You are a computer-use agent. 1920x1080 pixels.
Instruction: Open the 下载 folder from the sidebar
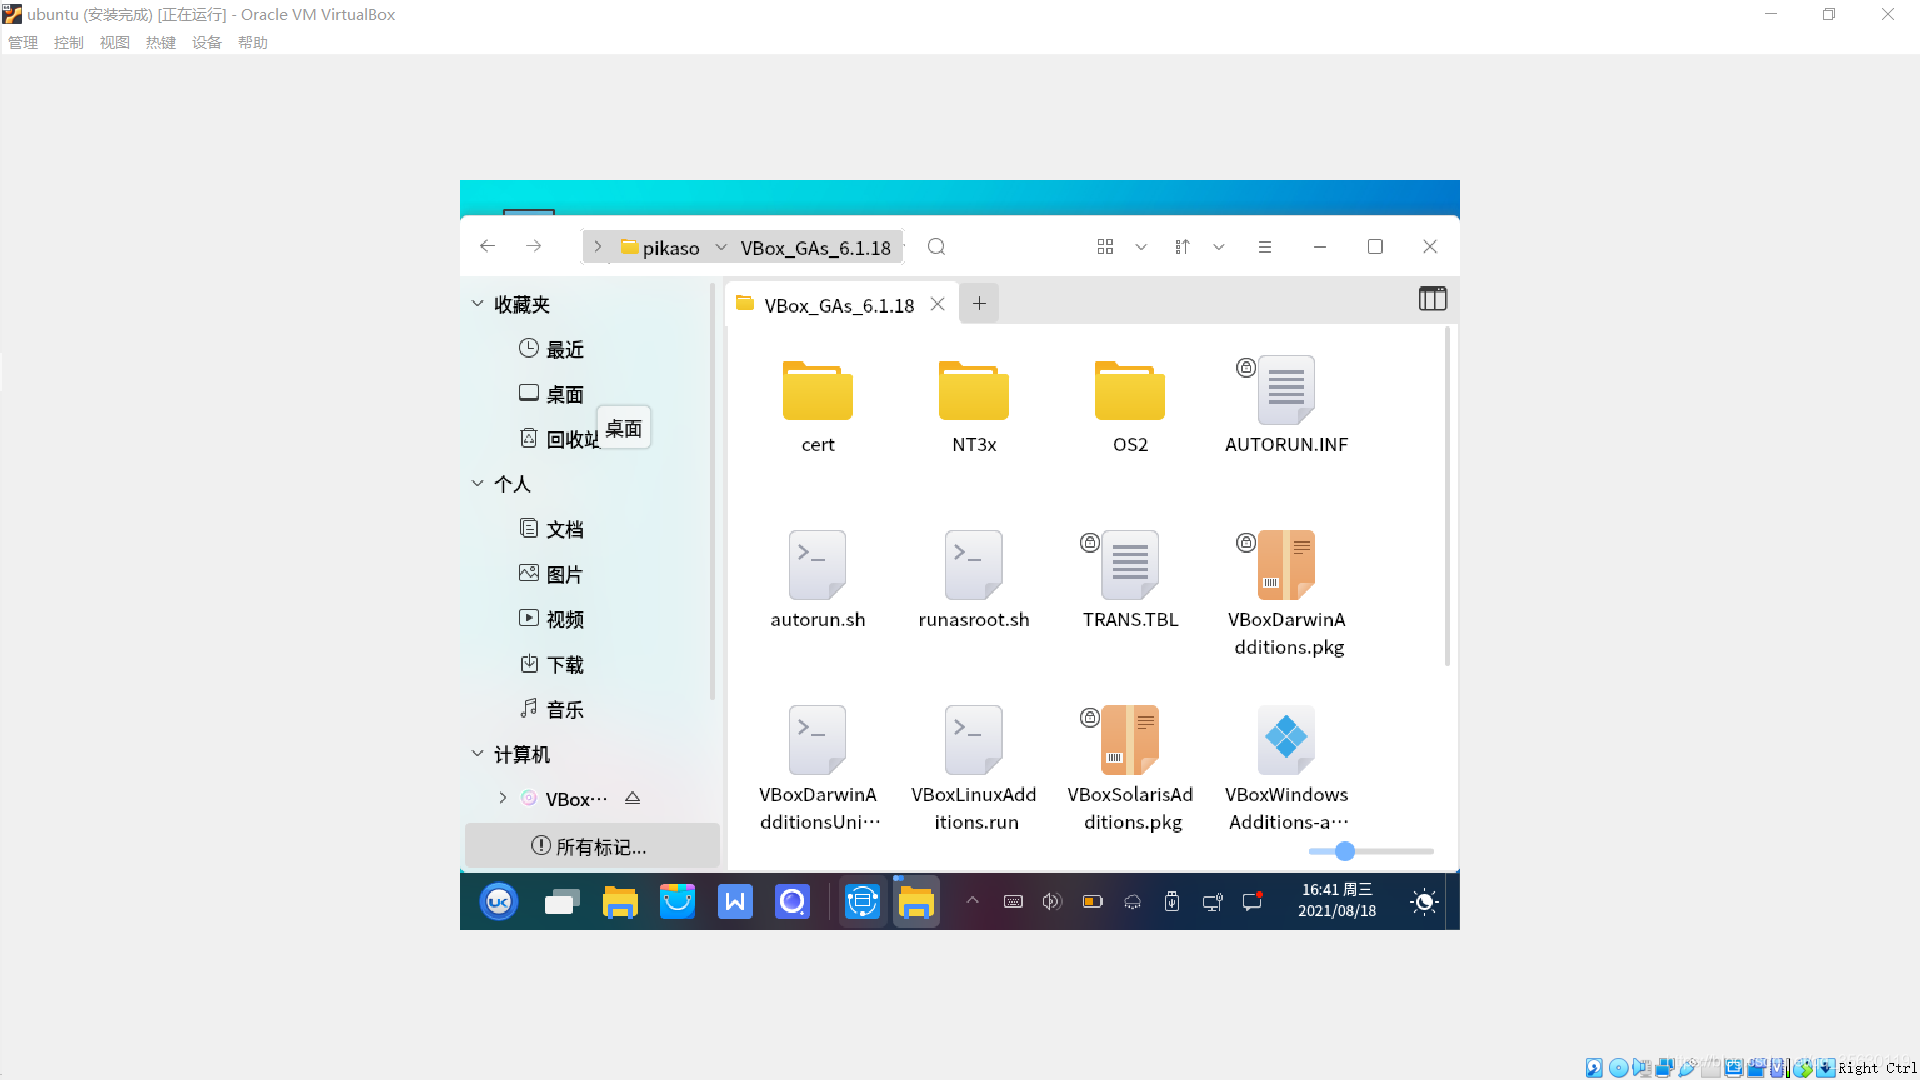[563, 663]
